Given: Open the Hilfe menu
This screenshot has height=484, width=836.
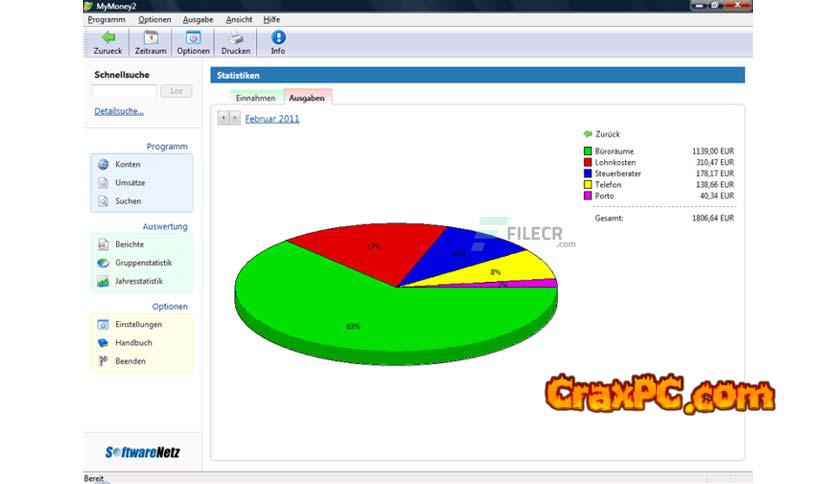Looking at the screenshot, I should [x=271, y=20].
